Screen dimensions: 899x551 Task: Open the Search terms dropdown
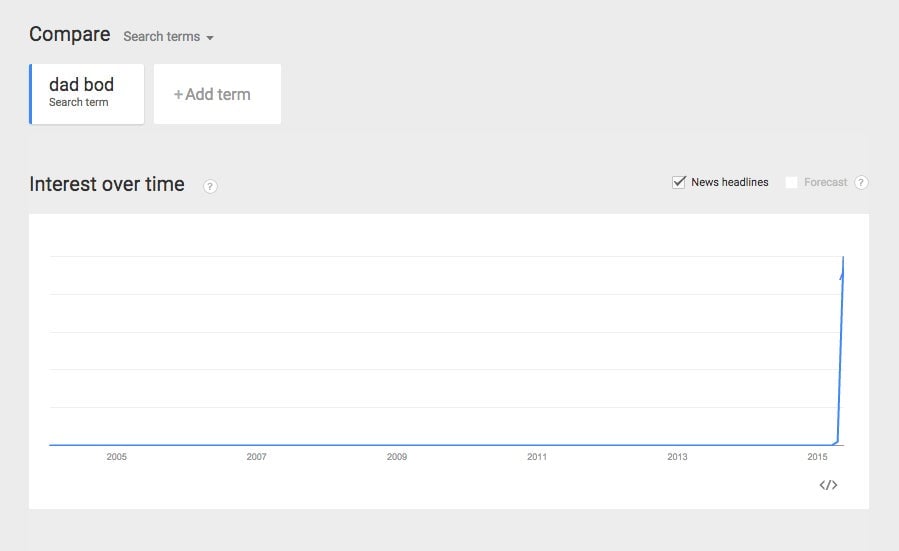(168, 37)
